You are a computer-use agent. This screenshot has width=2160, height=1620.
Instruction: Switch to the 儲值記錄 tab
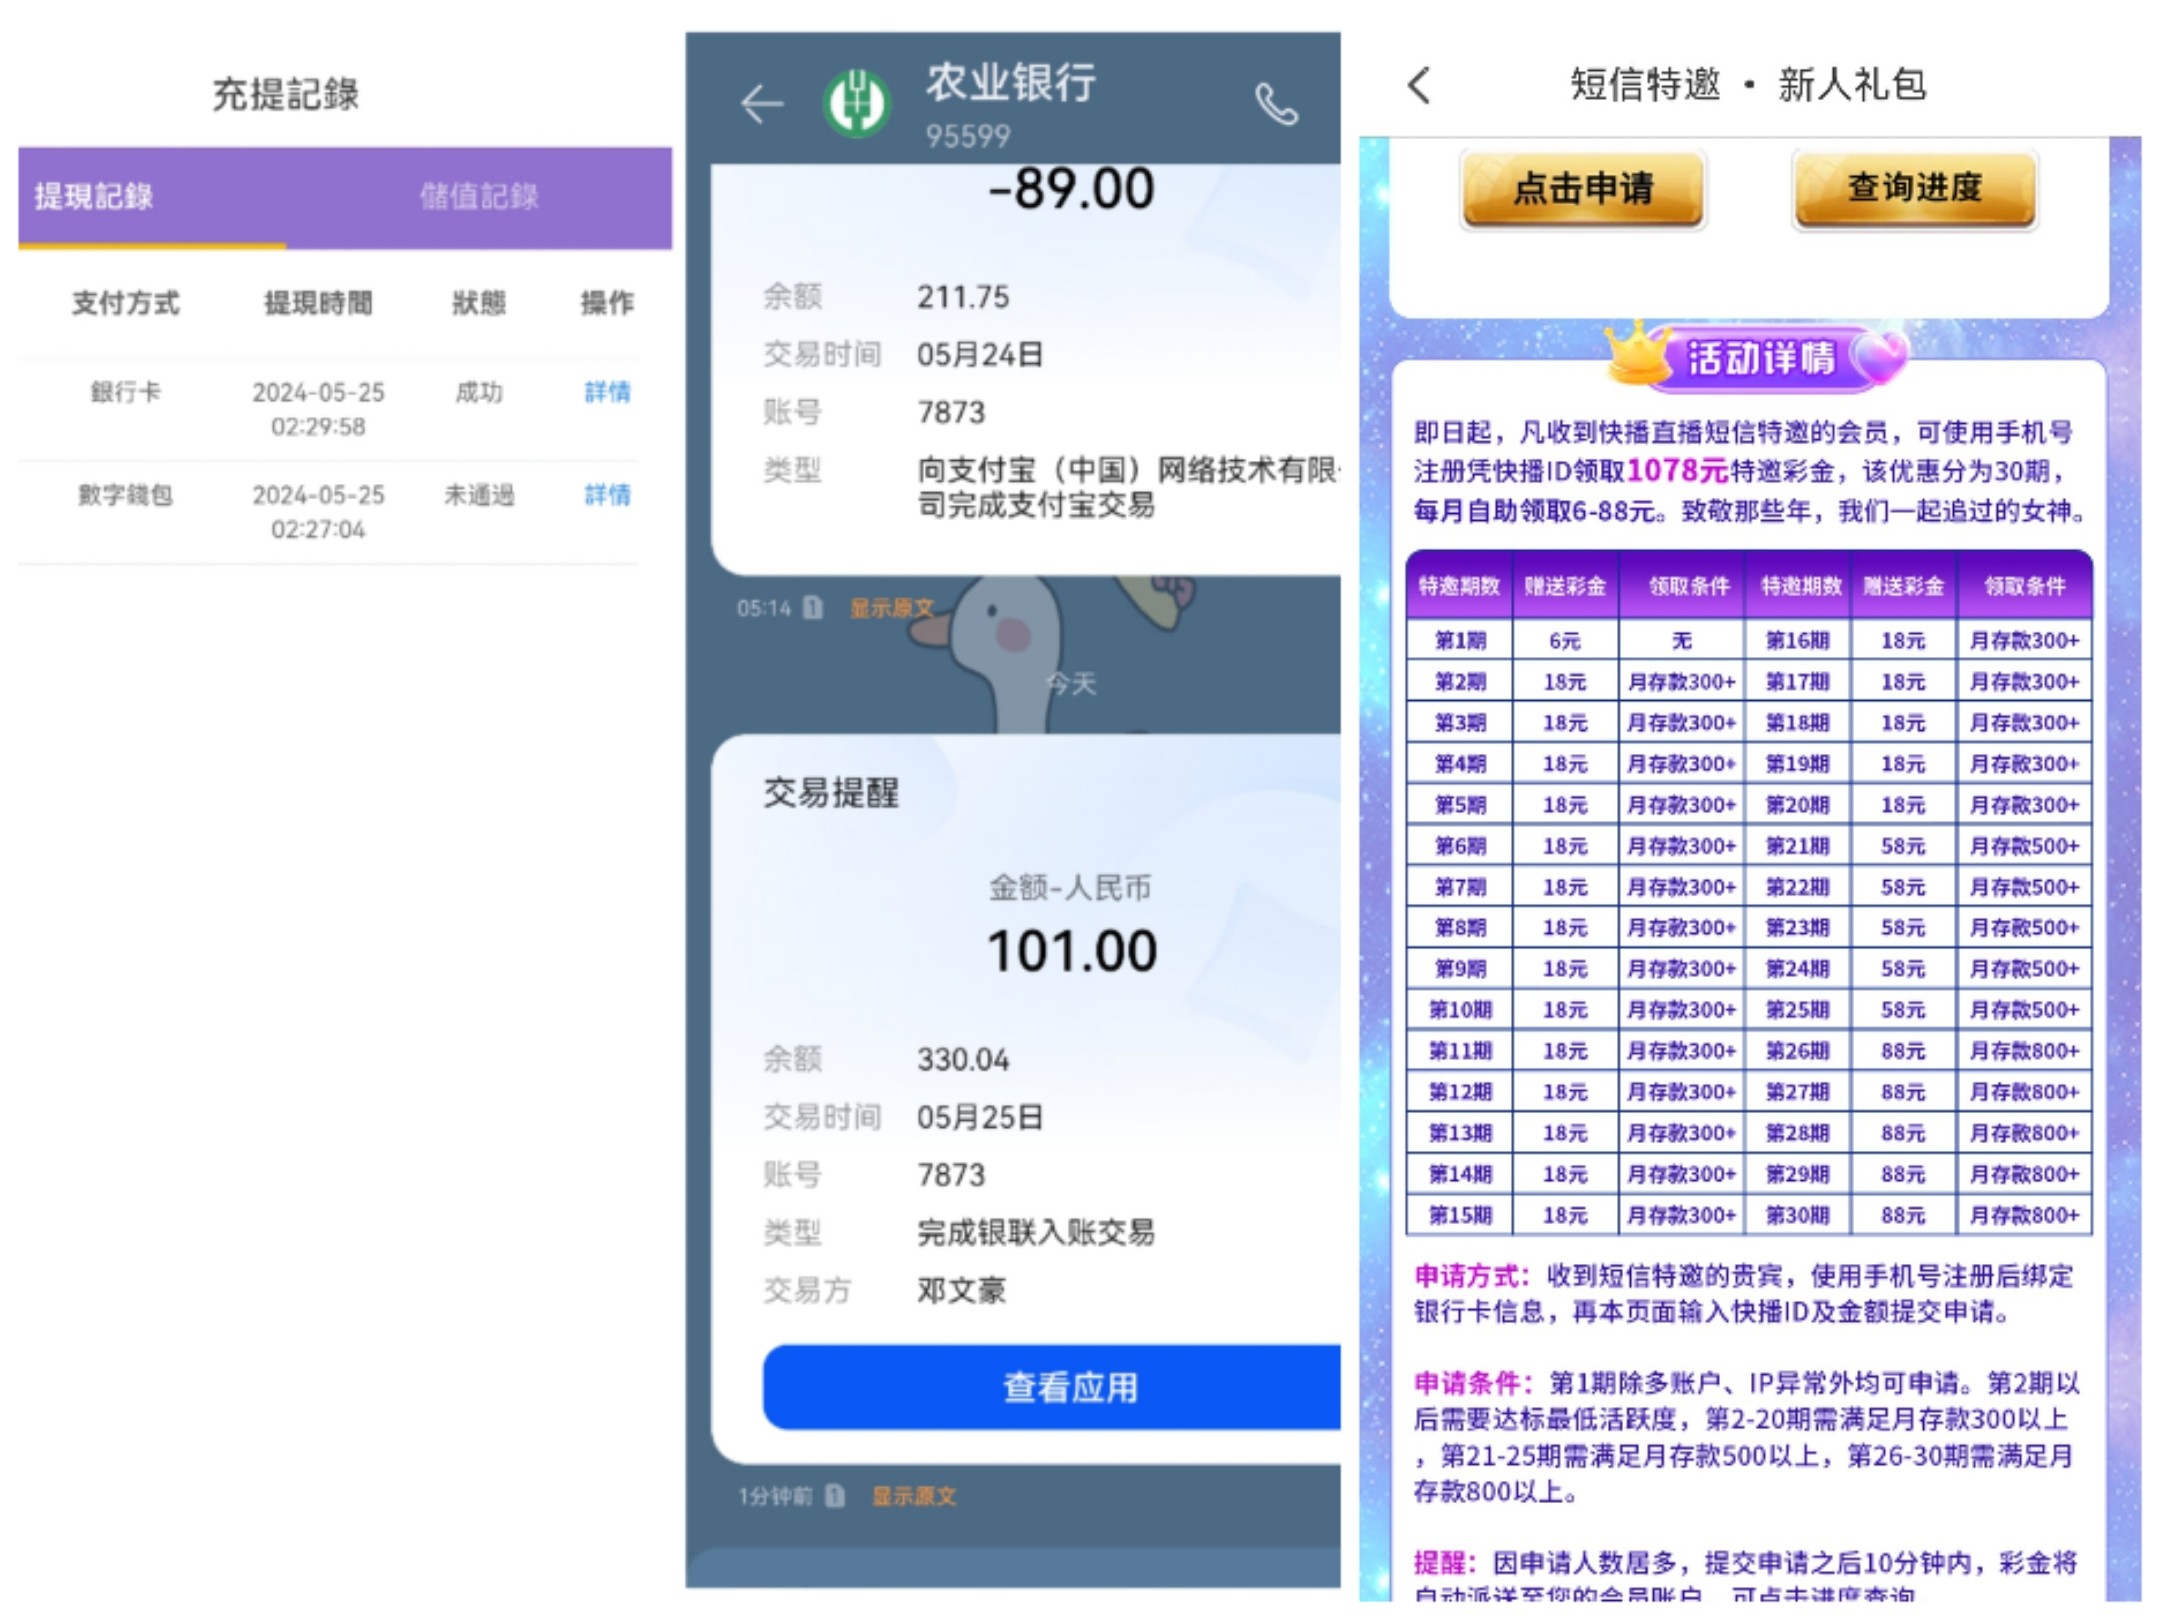point(479,196)
